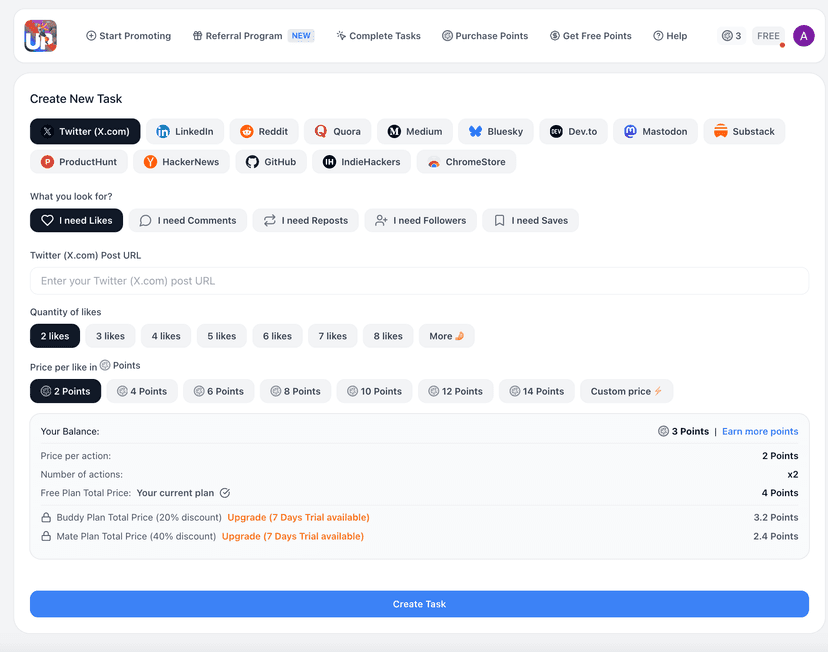Choose the ProductHunt platform
The height and width of the screenshot is (652, 828).
77,162
